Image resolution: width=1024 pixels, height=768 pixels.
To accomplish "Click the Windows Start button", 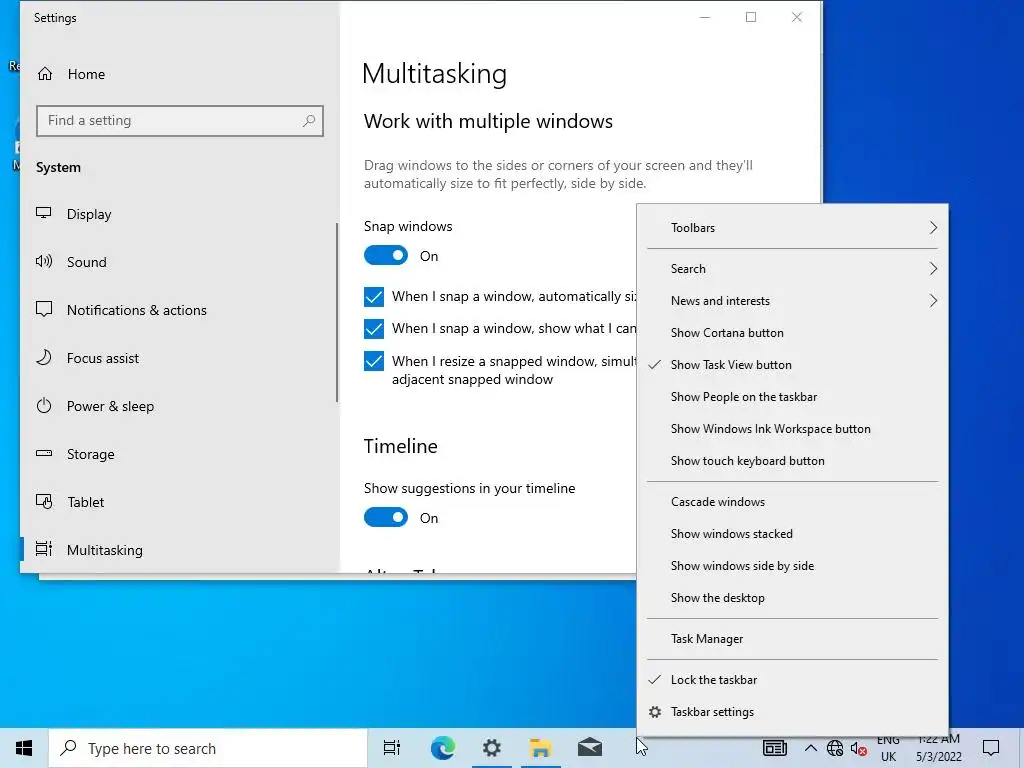I will [24, 748].
